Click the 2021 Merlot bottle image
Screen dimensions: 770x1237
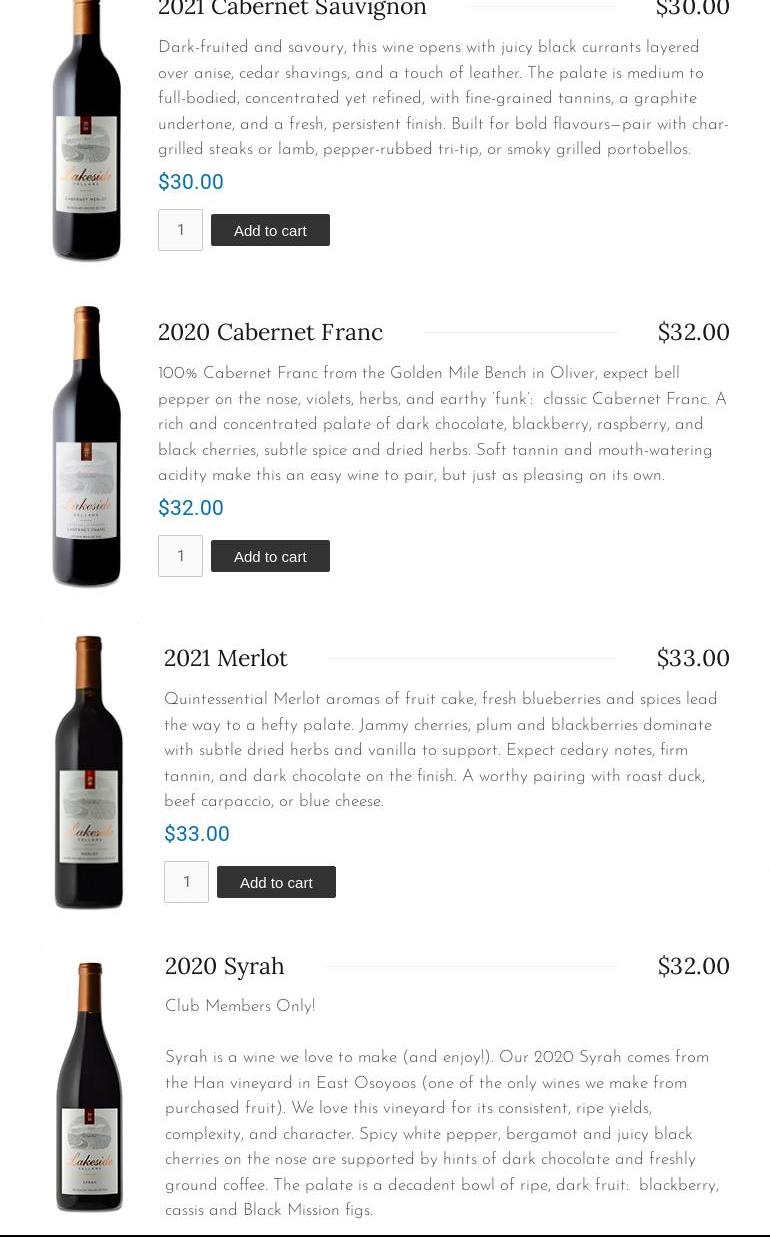click(x=89, y=772)
